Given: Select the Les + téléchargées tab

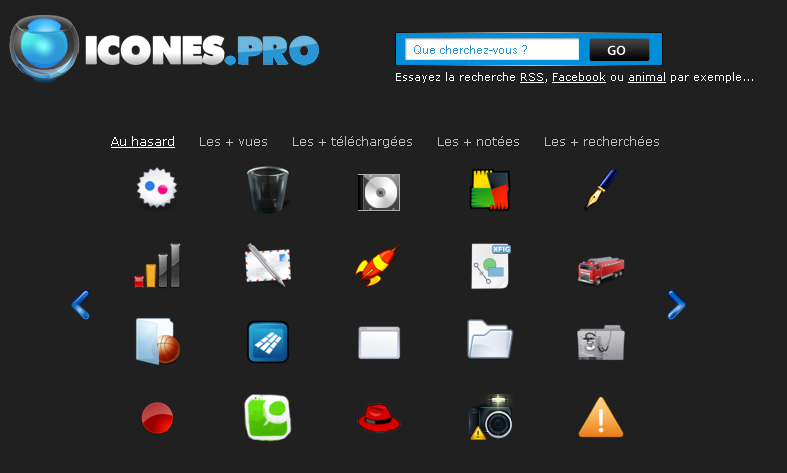Looking at the screenshot, I should click(352, 142).
